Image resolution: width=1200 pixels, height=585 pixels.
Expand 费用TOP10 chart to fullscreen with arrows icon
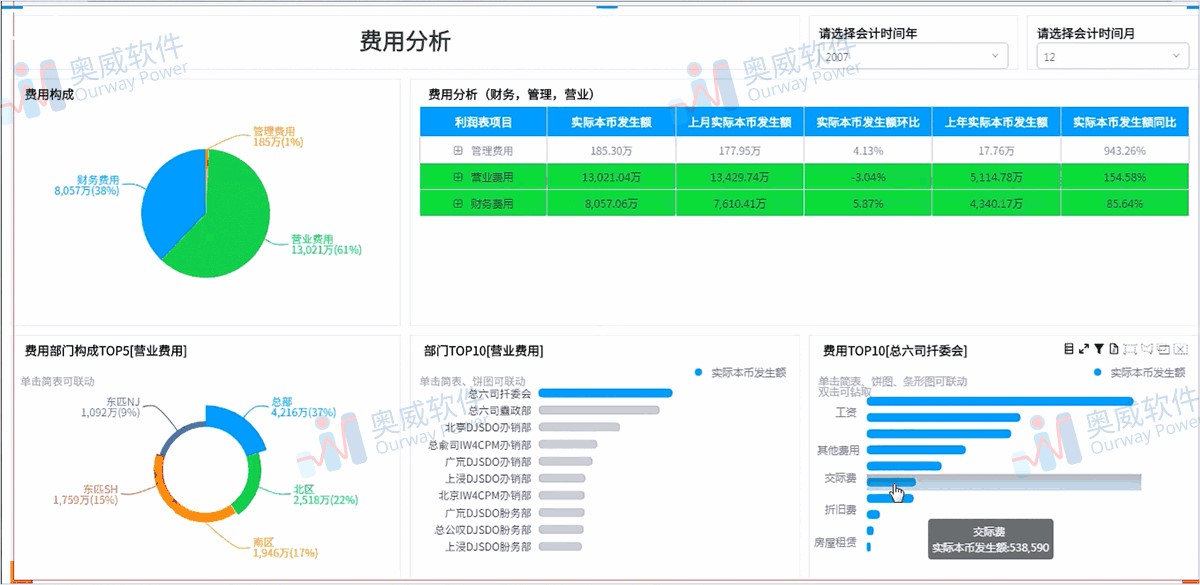coord(1083,348)
